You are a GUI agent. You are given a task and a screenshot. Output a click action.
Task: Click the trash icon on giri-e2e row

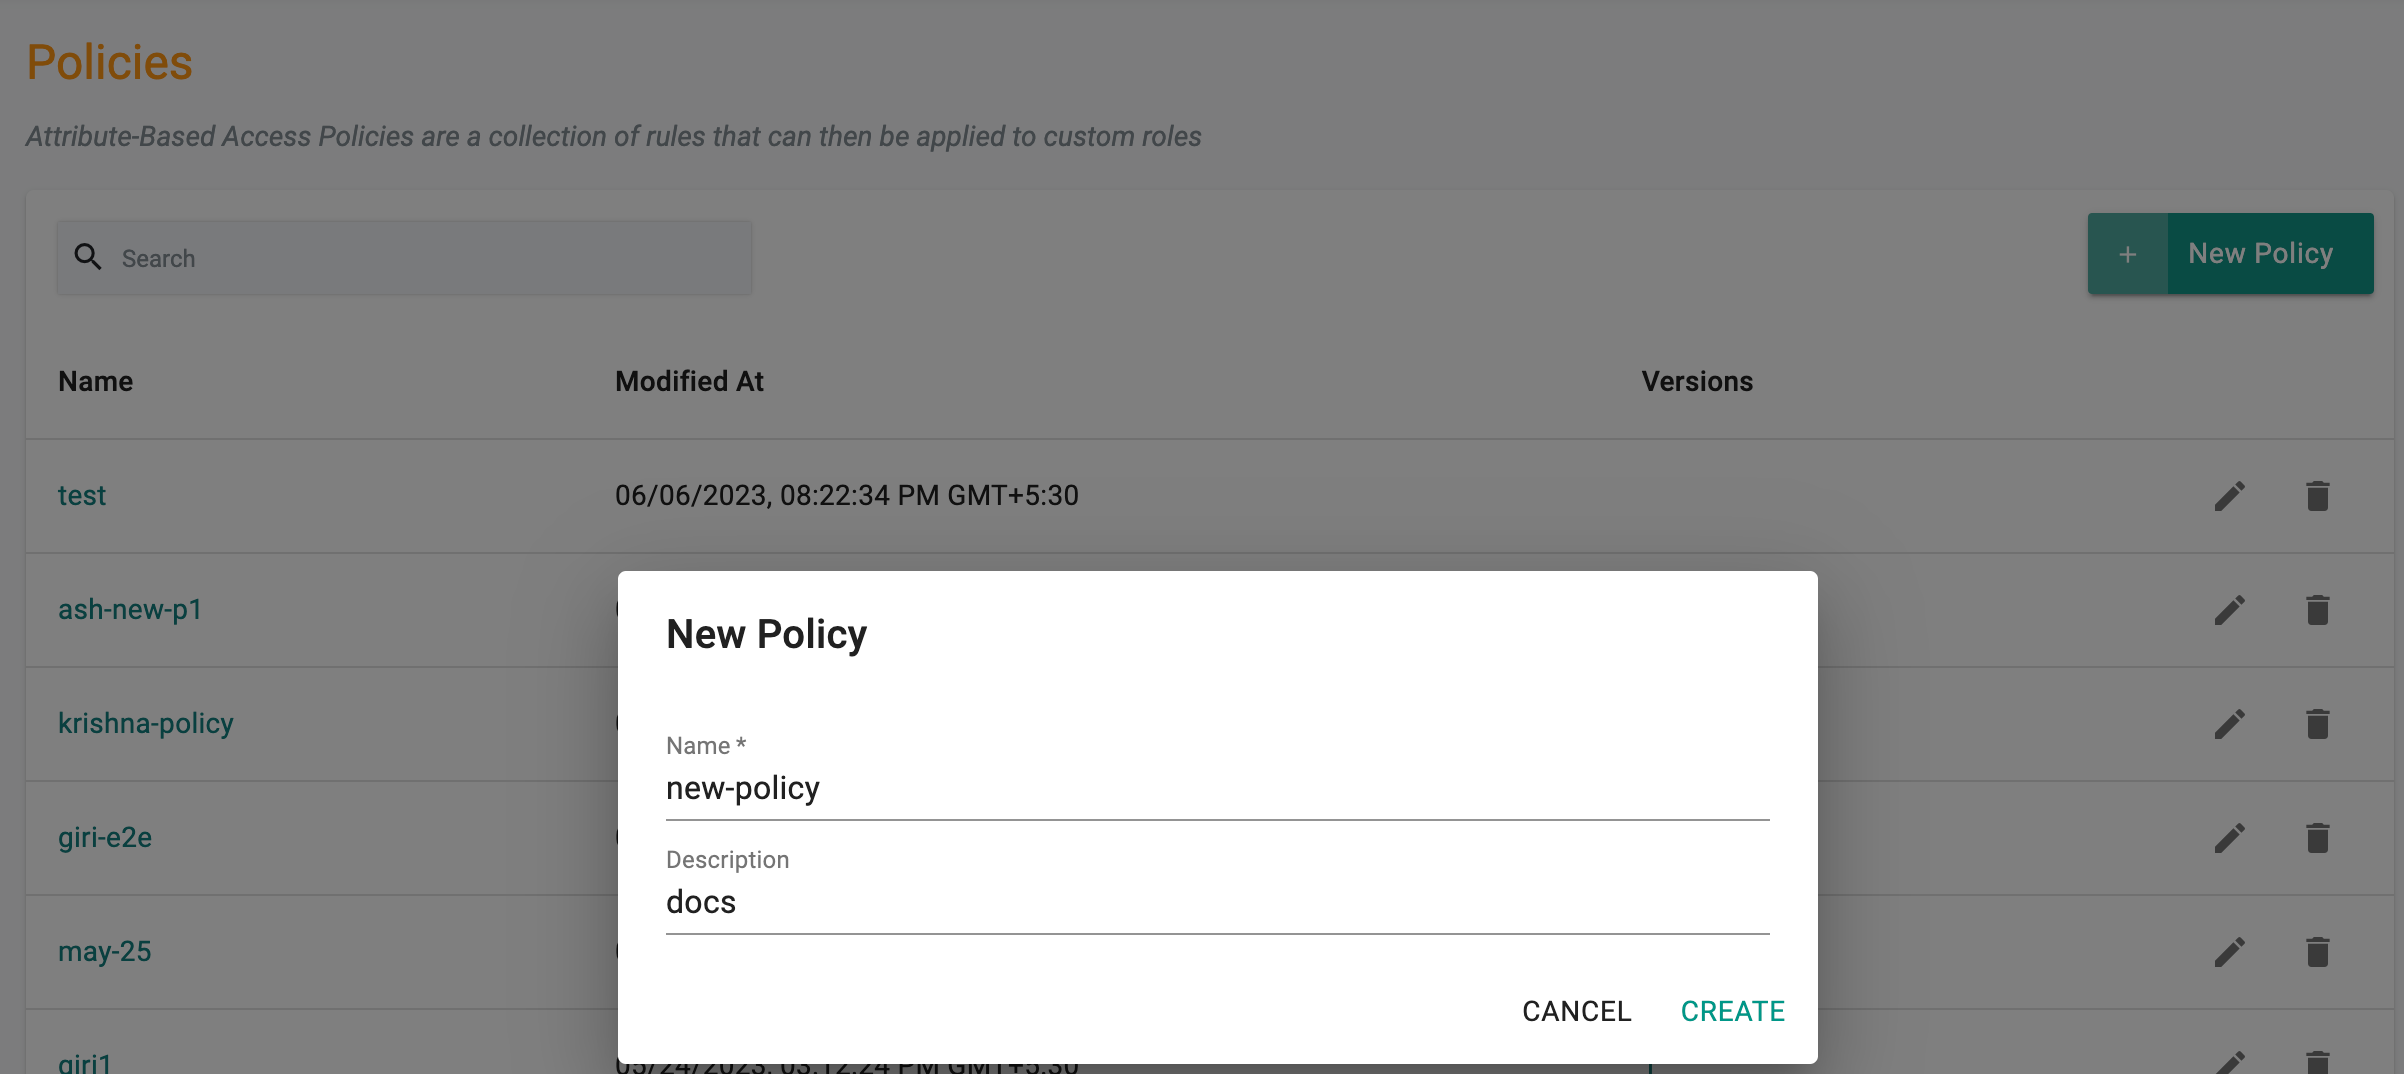click(x=2317, y=838)
